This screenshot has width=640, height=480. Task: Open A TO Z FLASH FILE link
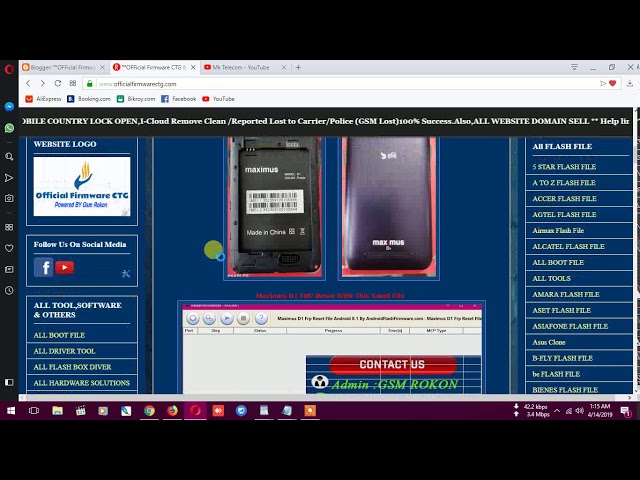[x=564, y=182]
